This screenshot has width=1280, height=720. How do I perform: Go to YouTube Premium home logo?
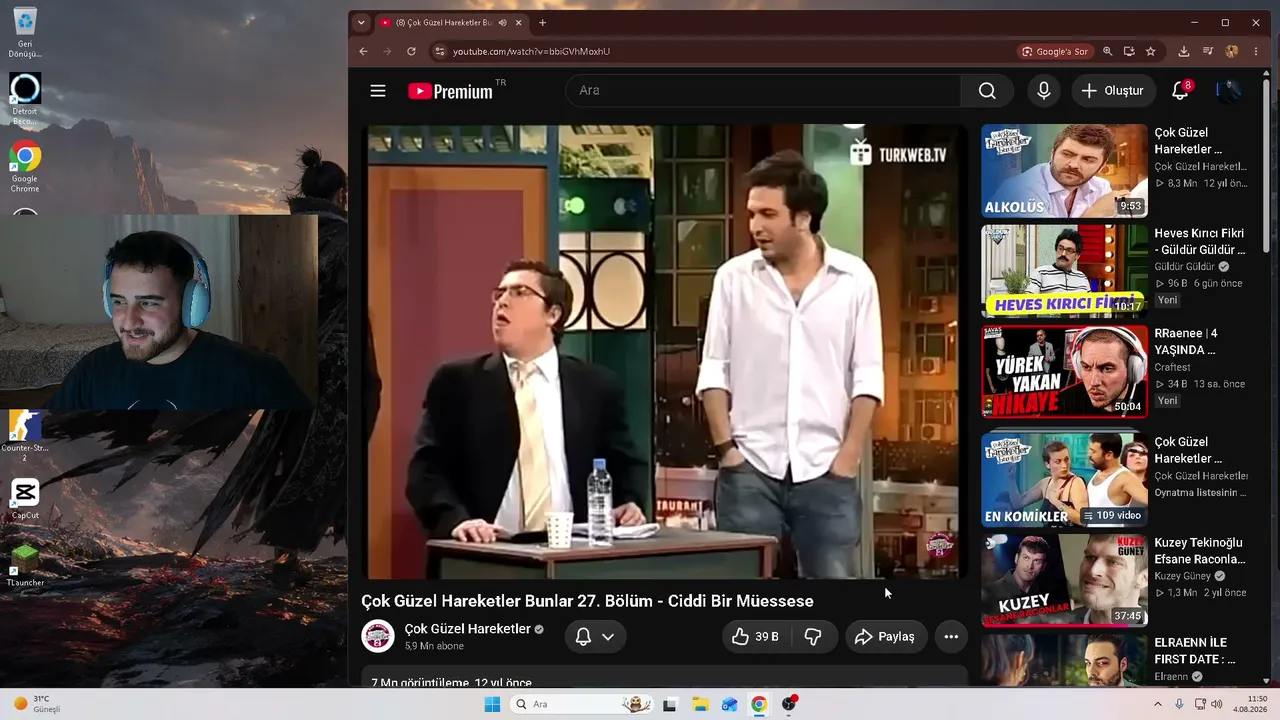(450, 91)
